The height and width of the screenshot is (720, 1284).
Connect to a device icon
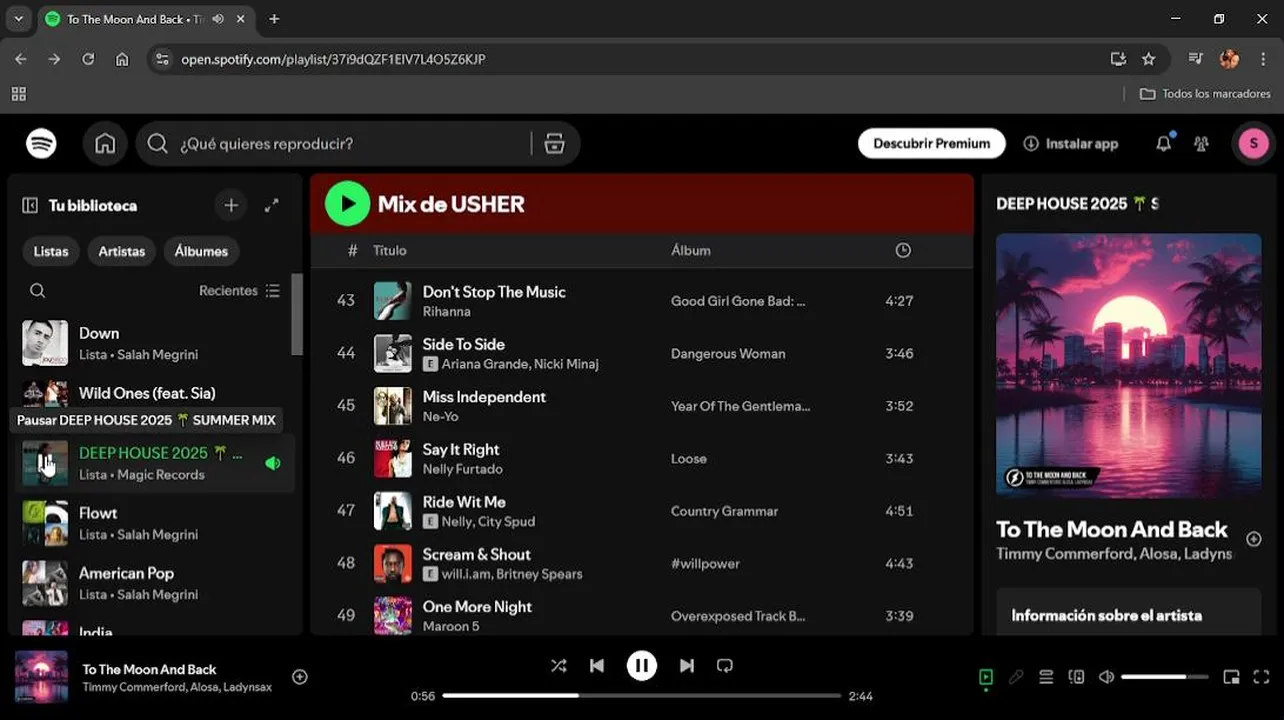(x=1076, y=677)
